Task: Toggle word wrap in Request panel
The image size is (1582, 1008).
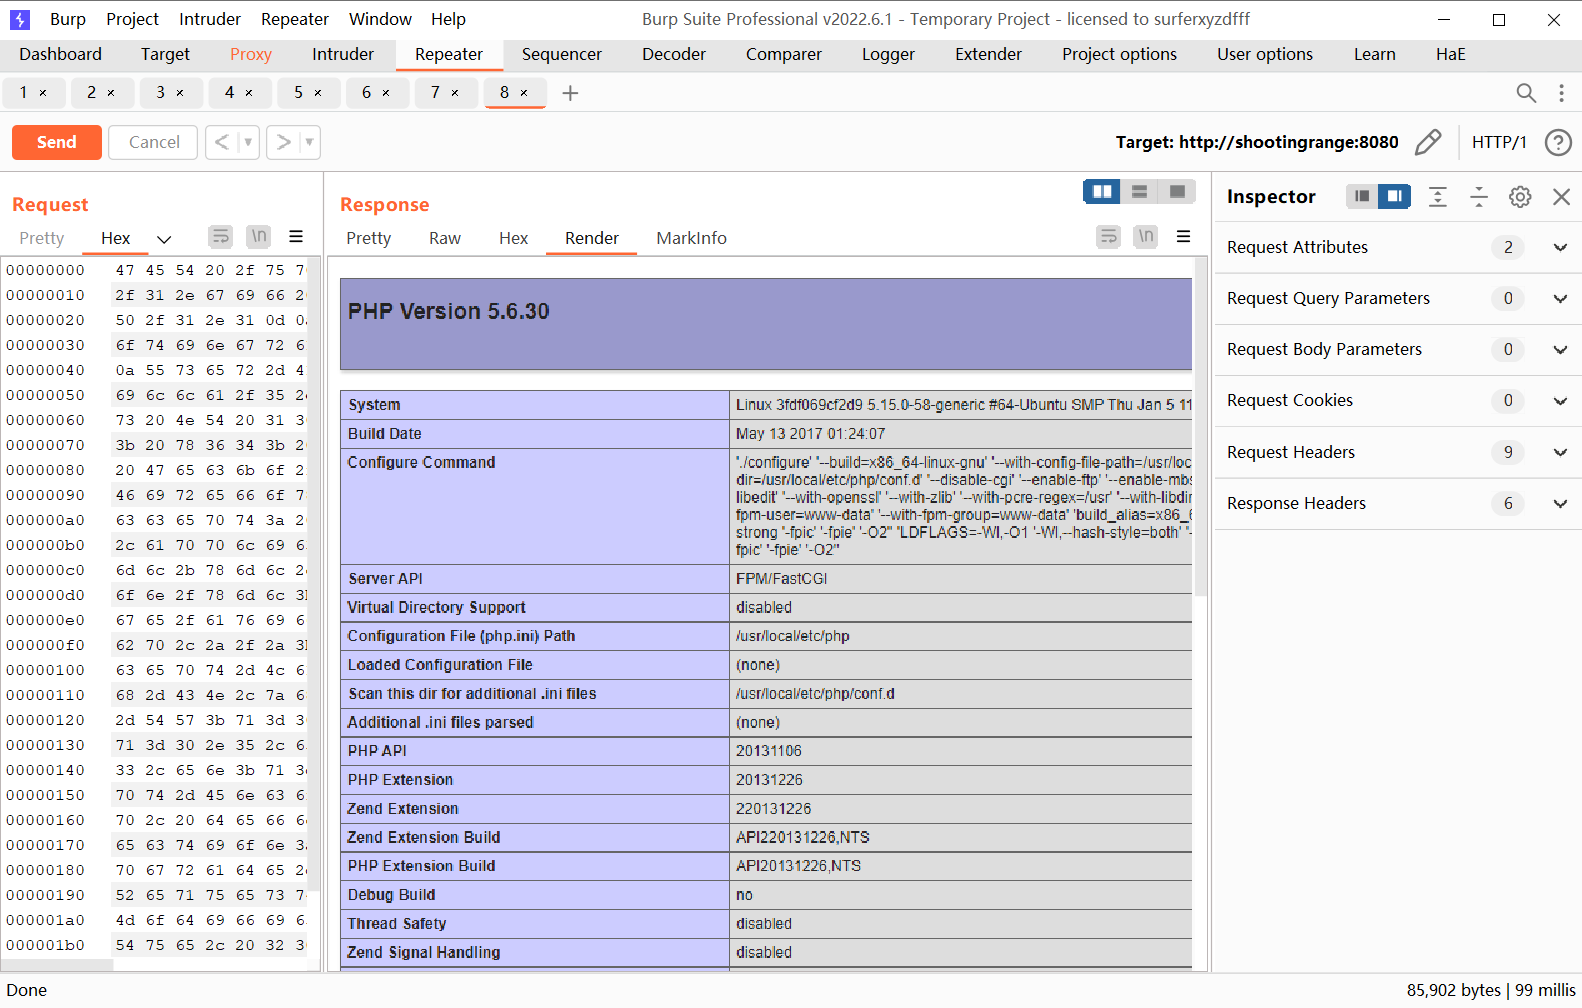Action: (220, 236)
